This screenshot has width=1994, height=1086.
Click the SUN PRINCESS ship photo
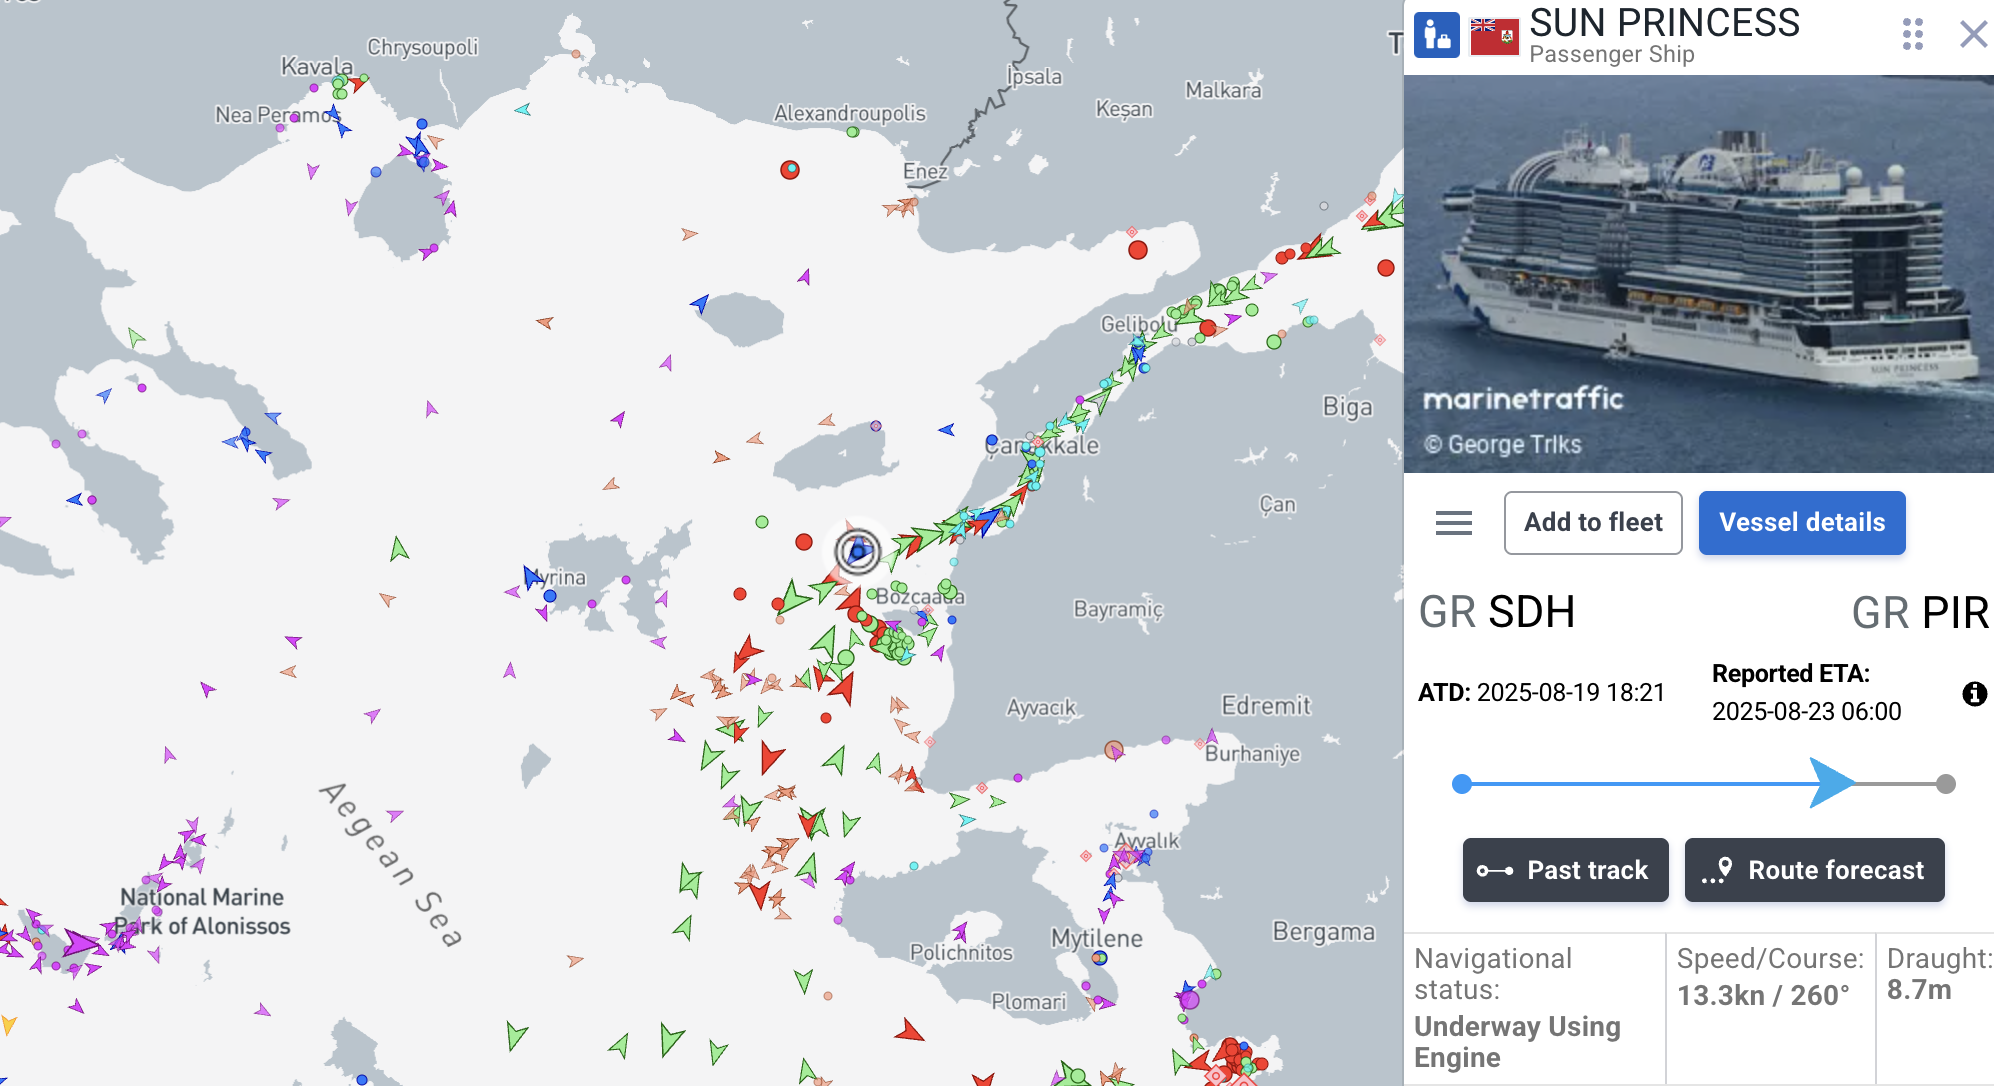tap(1698, 273)
